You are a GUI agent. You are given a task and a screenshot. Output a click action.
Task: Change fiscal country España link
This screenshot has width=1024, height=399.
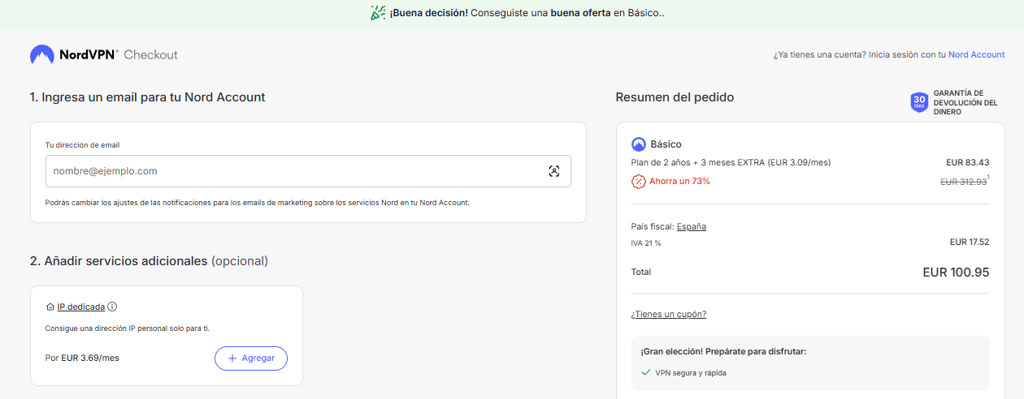[x=692, y=227]
